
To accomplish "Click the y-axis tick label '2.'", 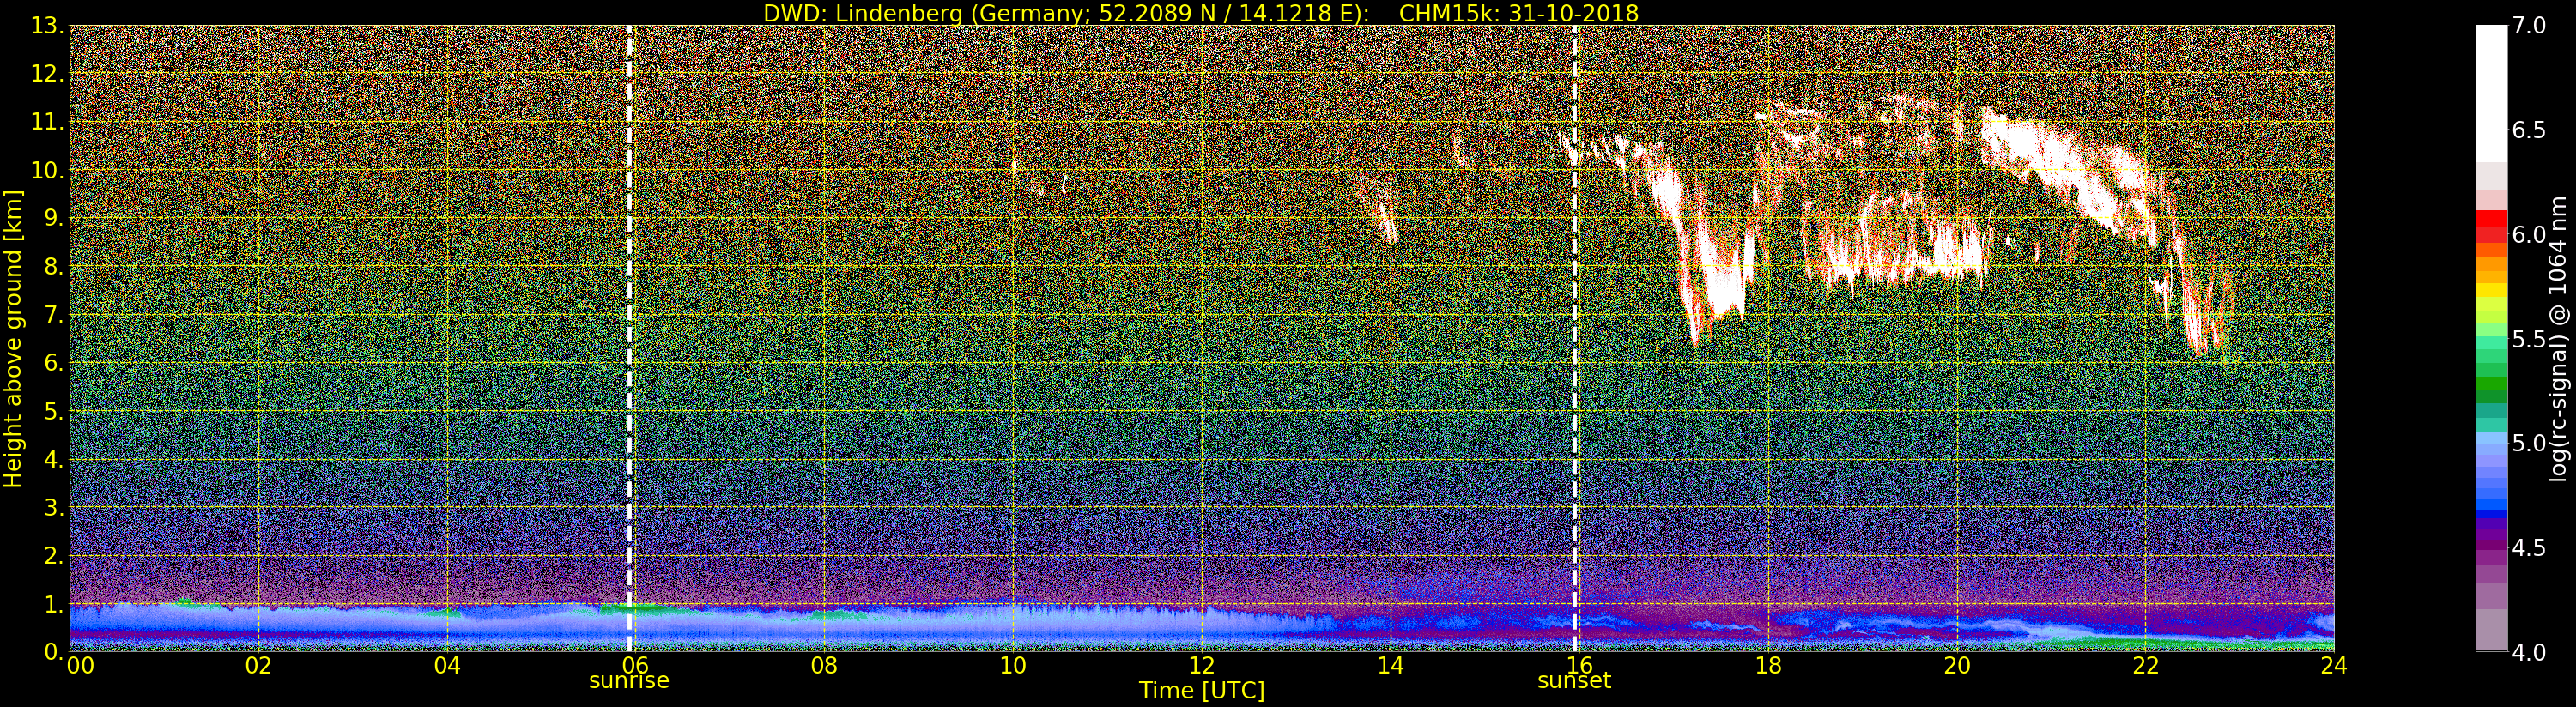I will click(x=53, y=555).
